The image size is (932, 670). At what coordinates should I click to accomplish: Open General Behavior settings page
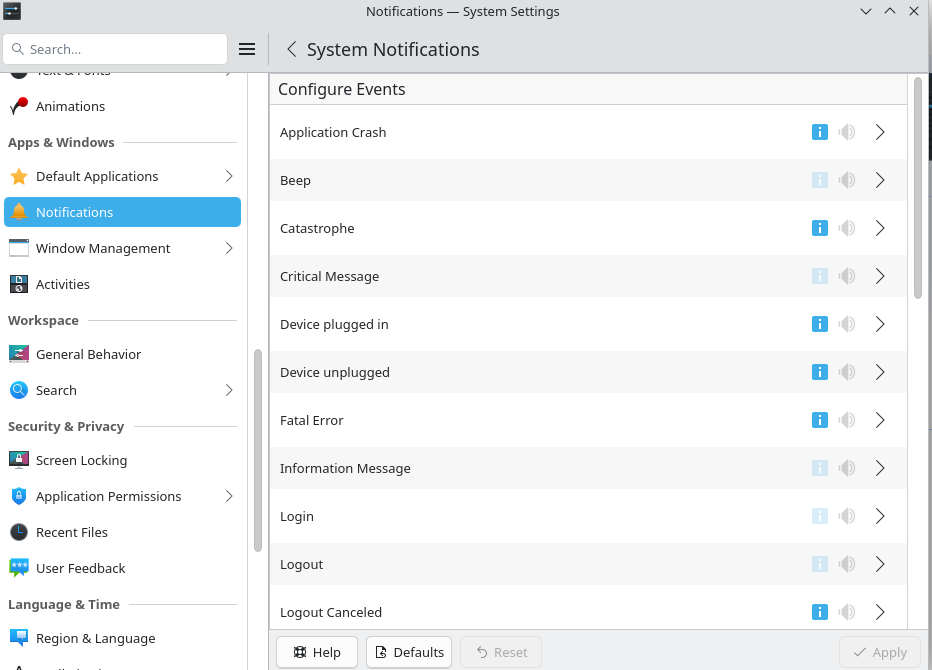(88, 354)
